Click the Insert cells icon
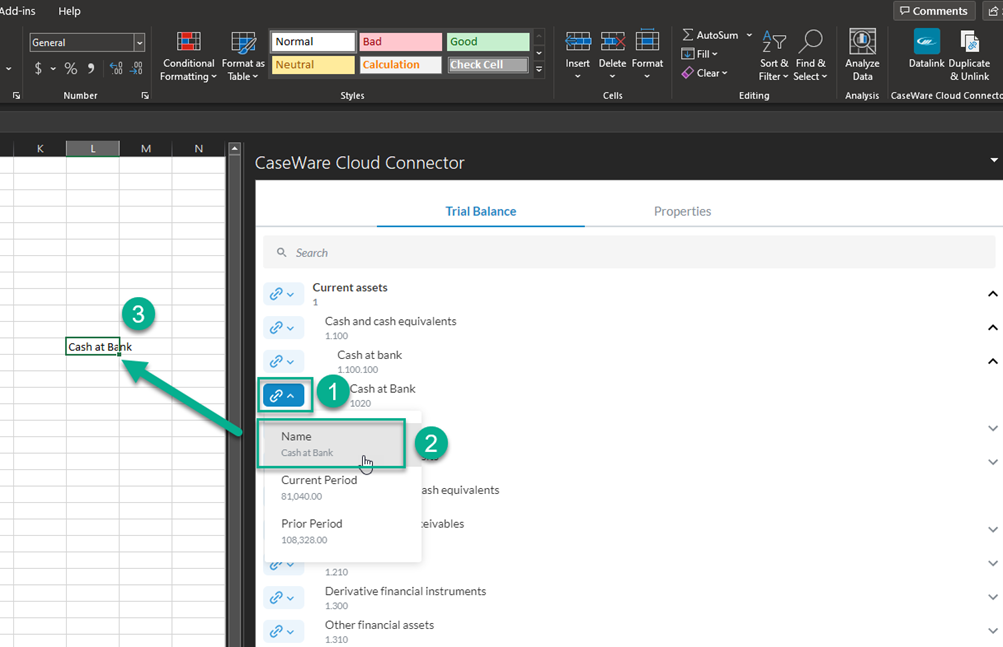The width and height of the screenshot is (1003, 647). pos(578,42)
